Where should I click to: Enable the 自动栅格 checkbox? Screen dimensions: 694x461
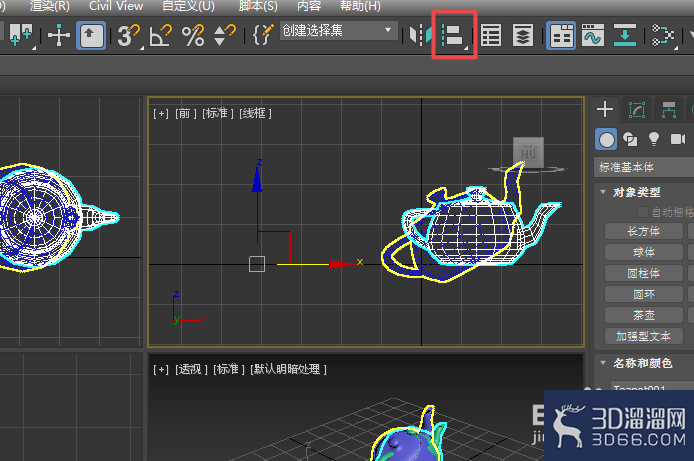(643, 212)
